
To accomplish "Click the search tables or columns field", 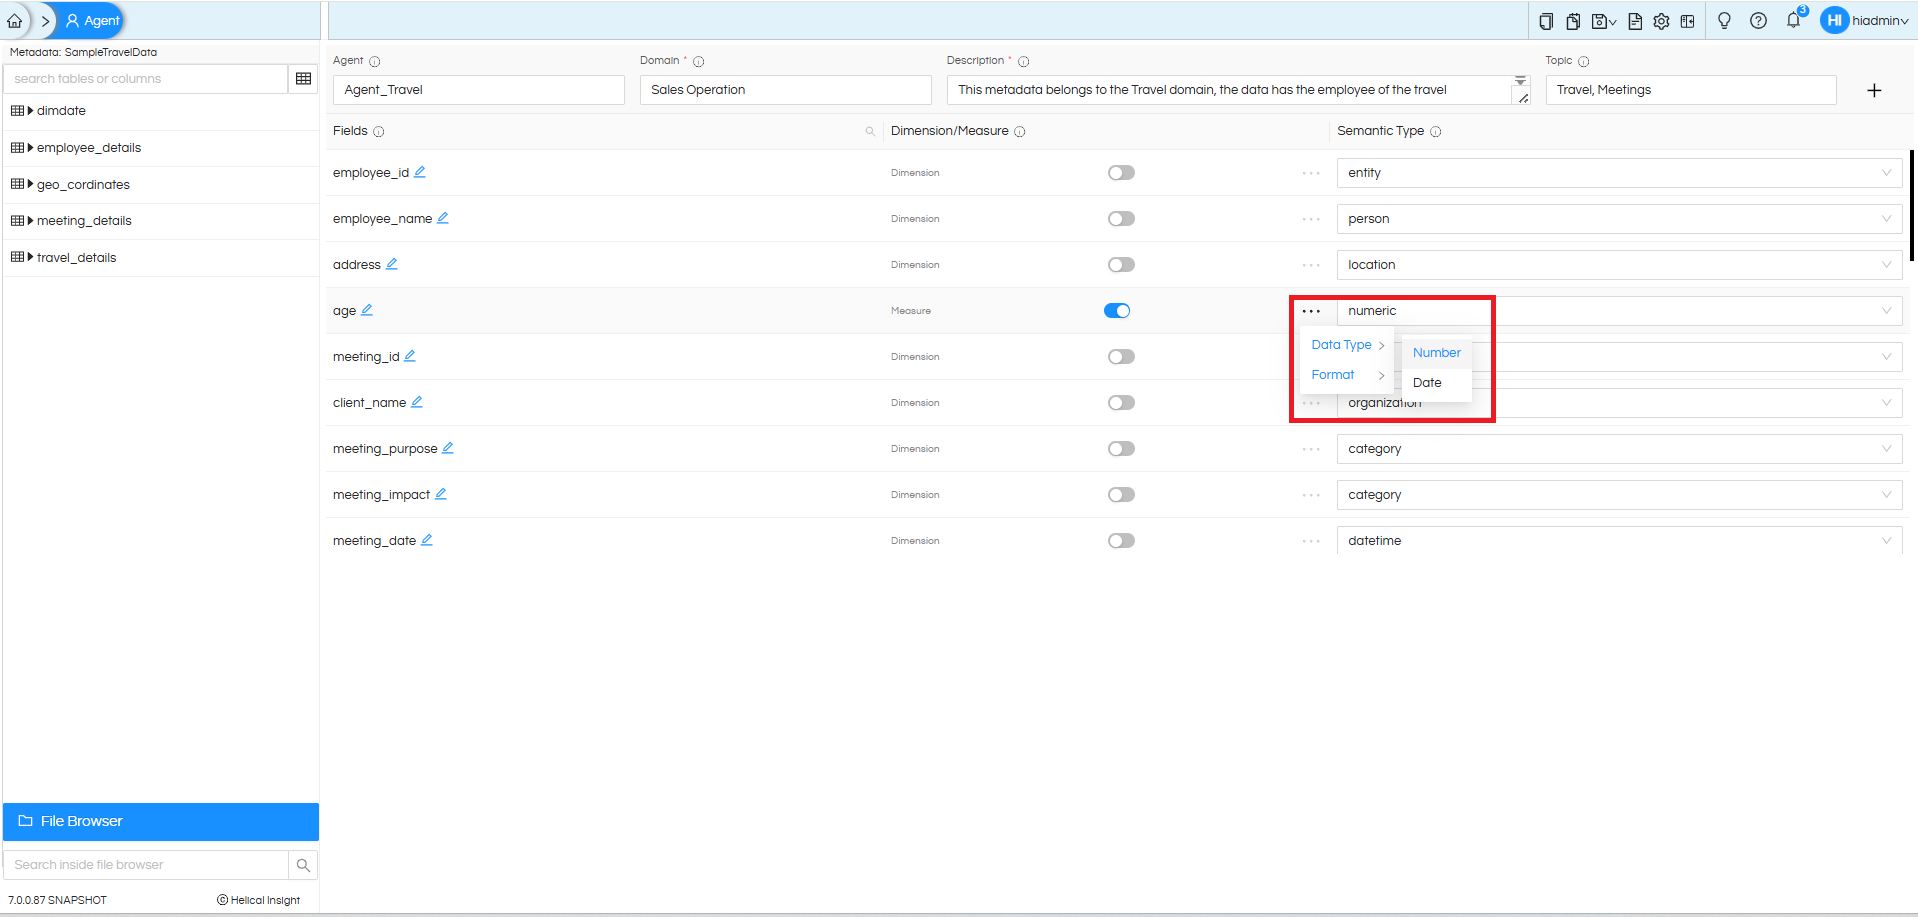I will click(x=146, y=79).
